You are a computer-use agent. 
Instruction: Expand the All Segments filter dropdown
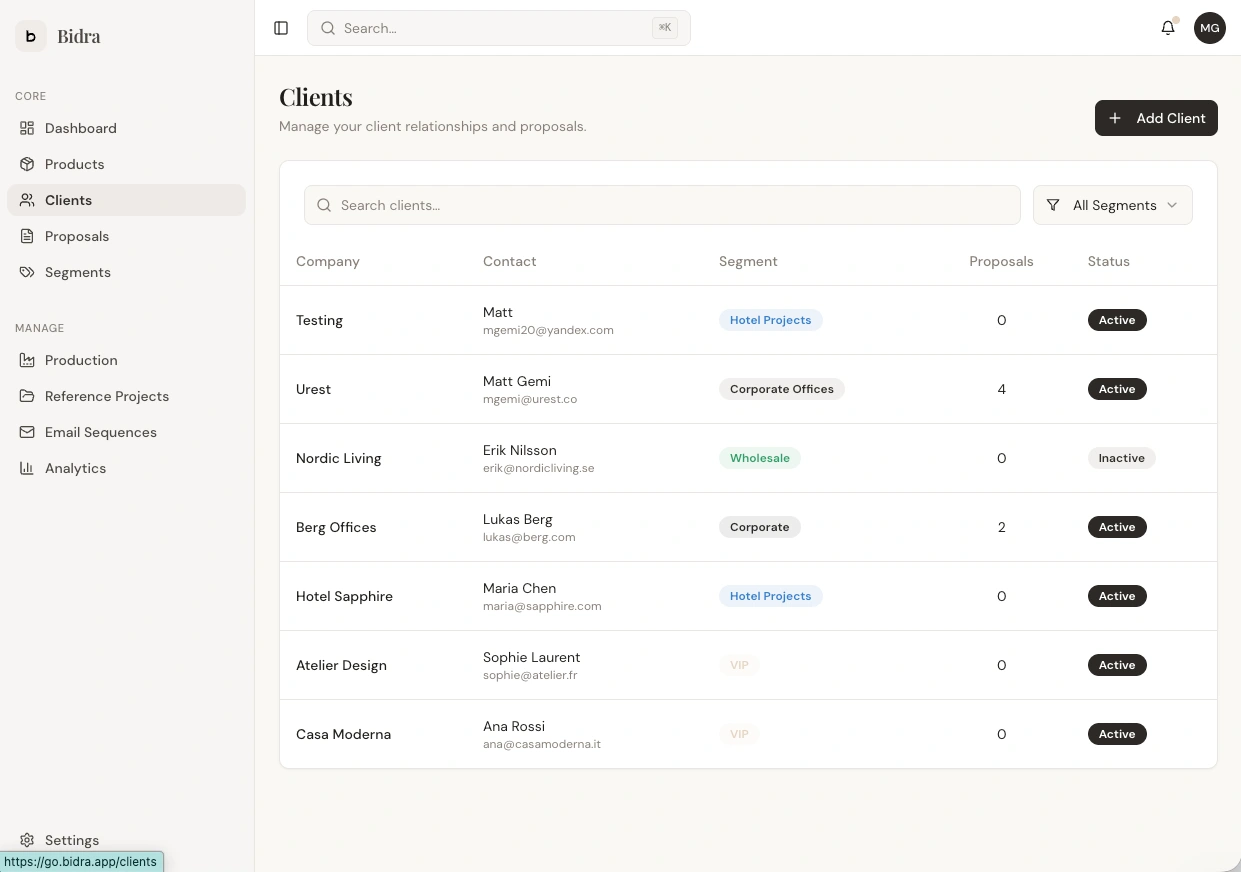1112,205
